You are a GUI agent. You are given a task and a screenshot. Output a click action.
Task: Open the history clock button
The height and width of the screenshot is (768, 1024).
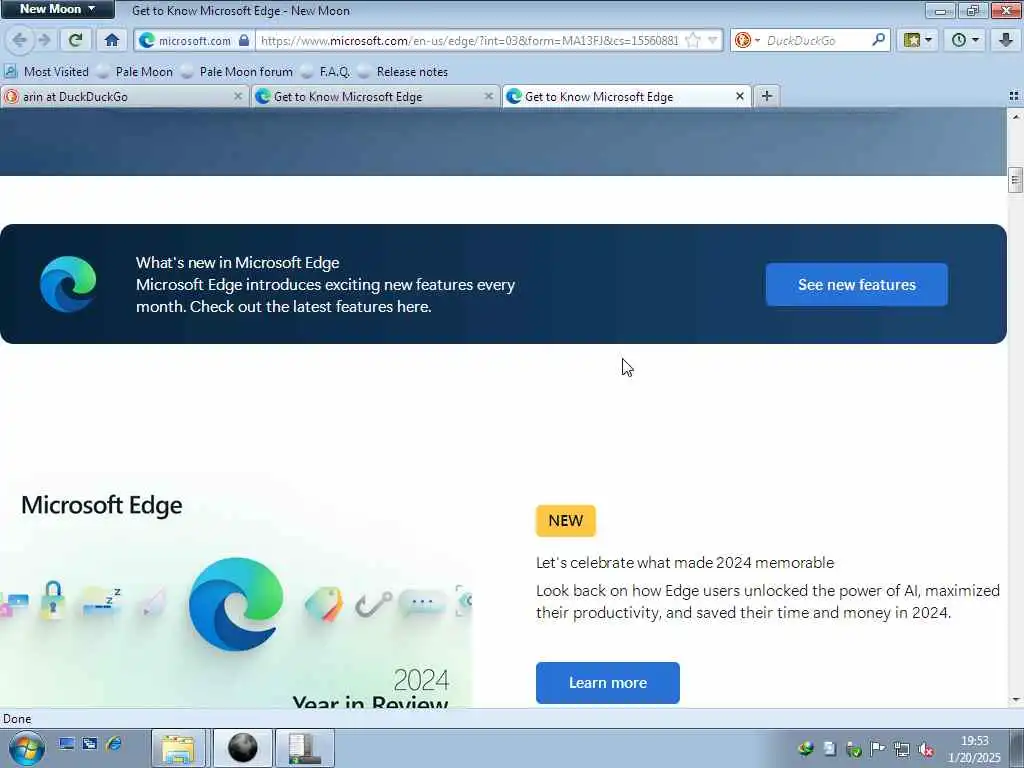point(965,40)
